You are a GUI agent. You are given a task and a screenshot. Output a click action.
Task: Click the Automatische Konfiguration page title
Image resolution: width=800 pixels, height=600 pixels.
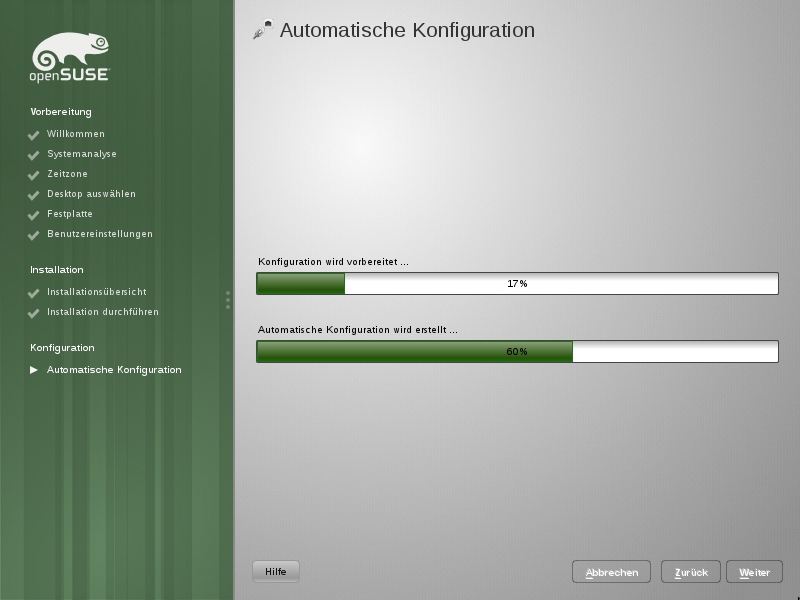(407, 30)
